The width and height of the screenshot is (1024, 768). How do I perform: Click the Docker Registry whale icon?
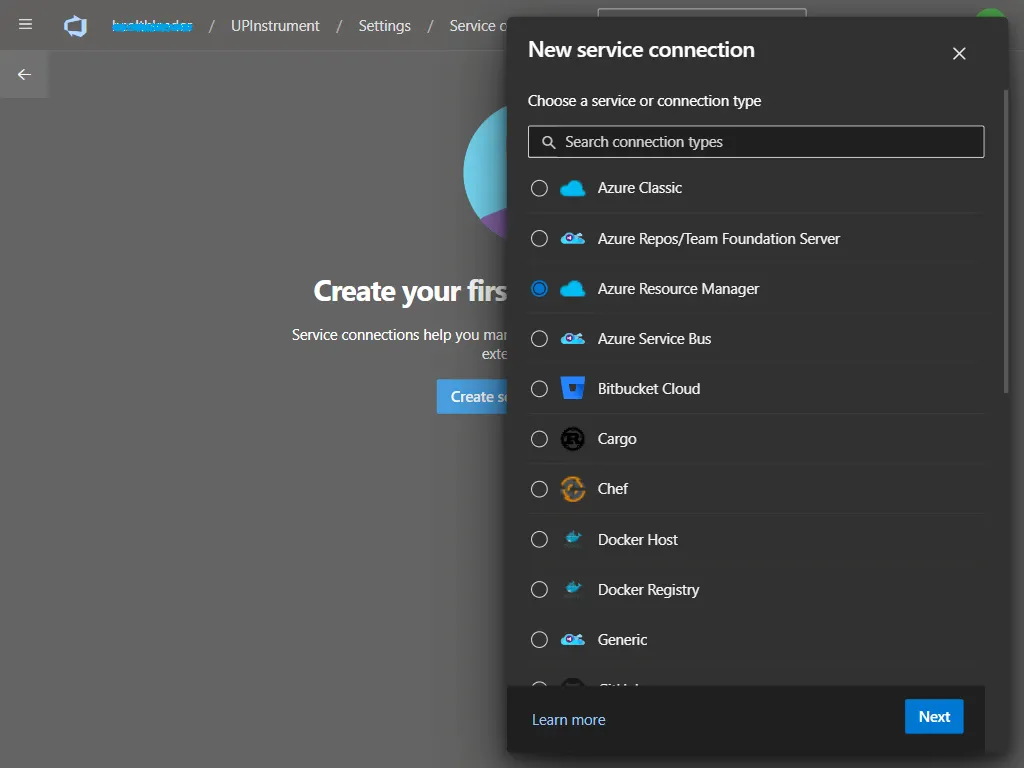(x=573, y=589)
